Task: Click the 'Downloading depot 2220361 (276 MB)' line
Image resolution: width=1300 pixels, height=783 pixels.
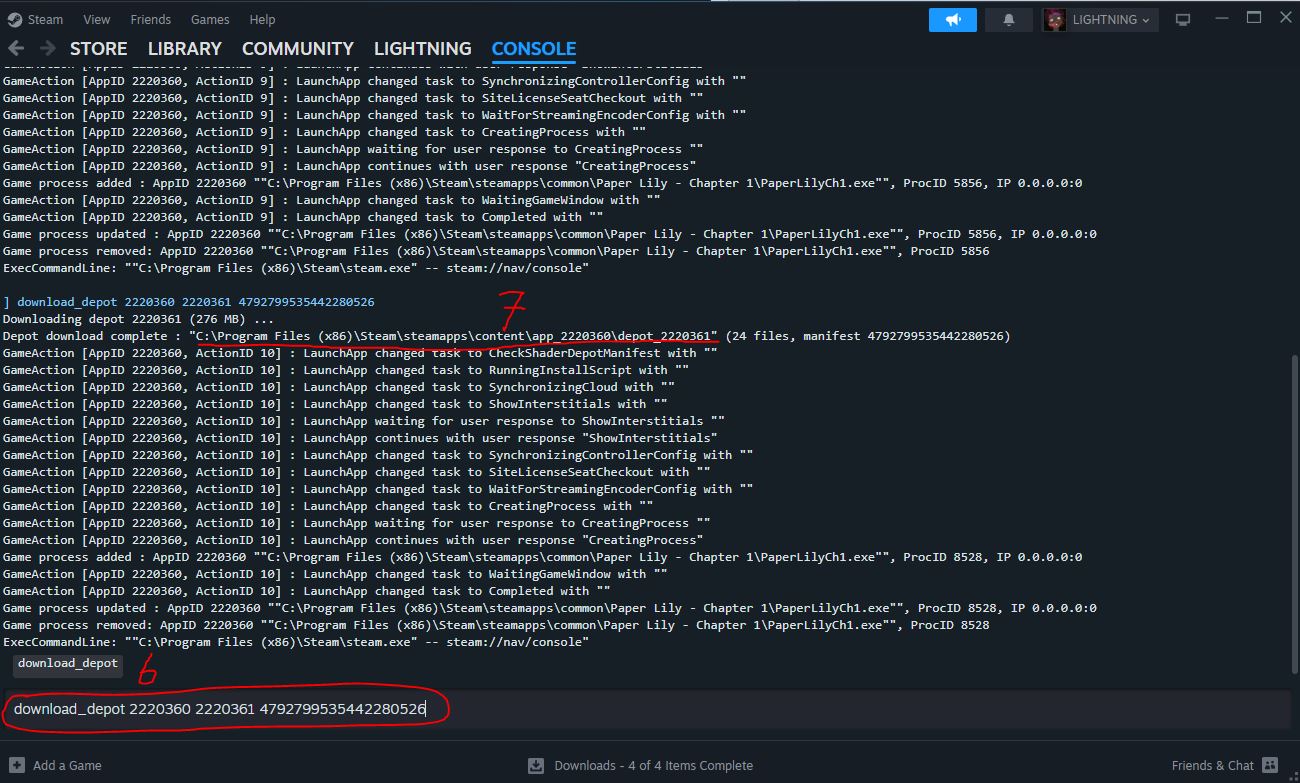Action: click(x=138, y=319)
